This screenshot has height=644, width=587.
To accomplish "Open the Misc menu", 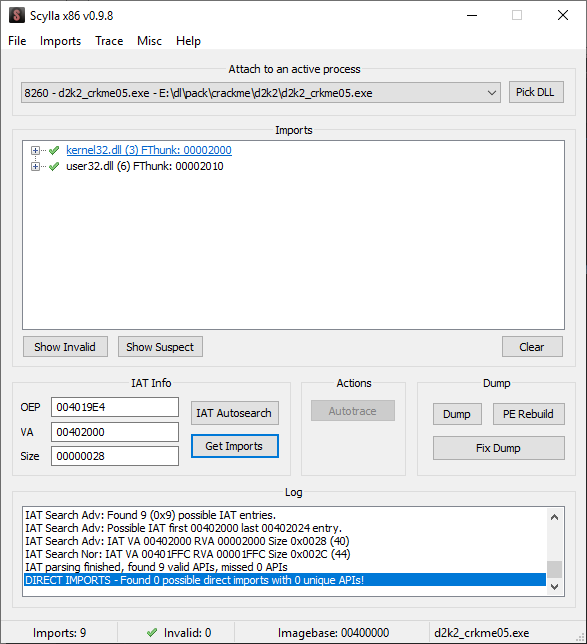I will click(x=149, y=41).
